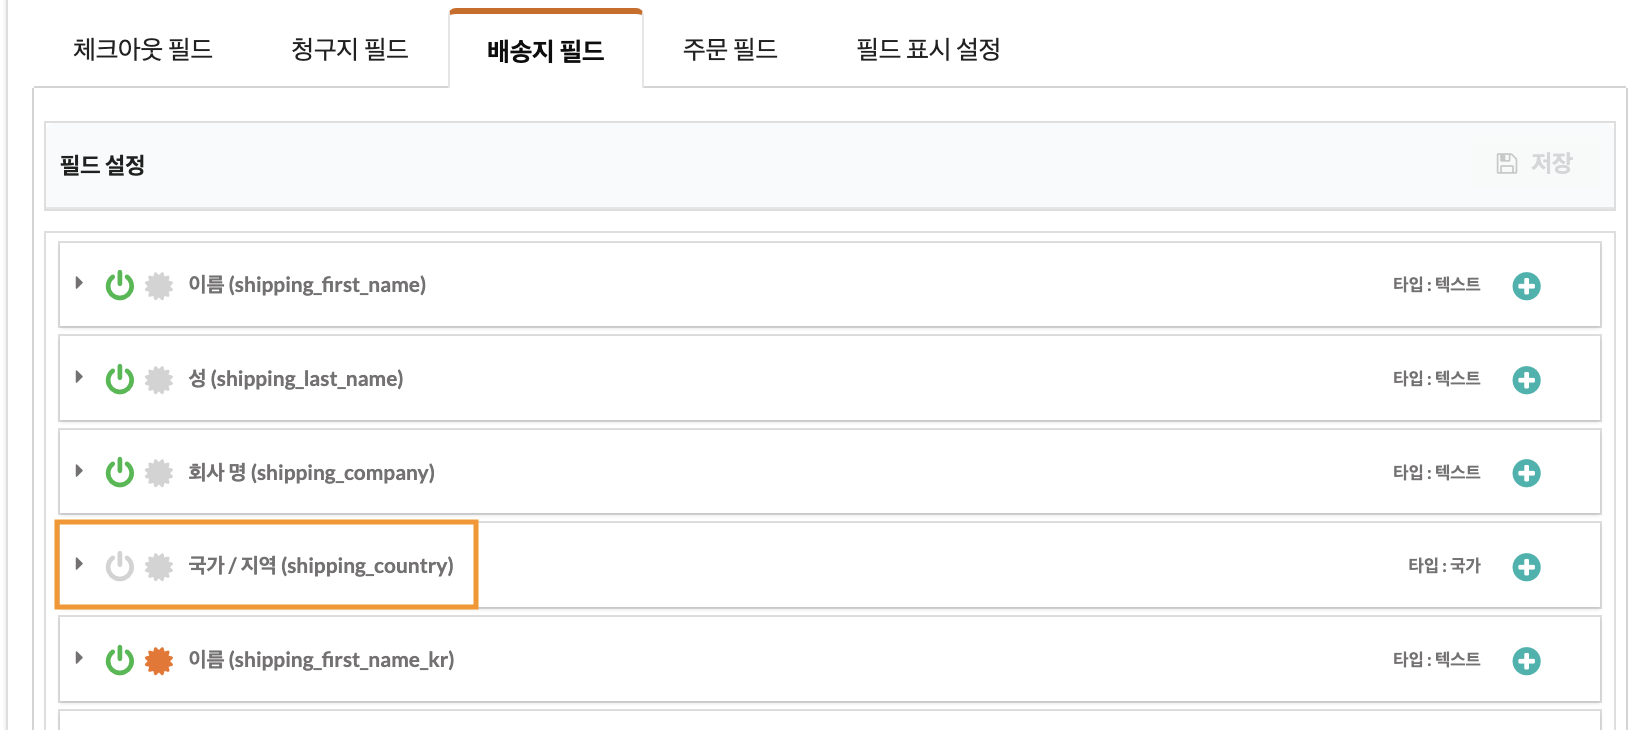Expand the 국가 / 지역 (shipping_country) row
The image size is (1642, 730).
[79, 564]
